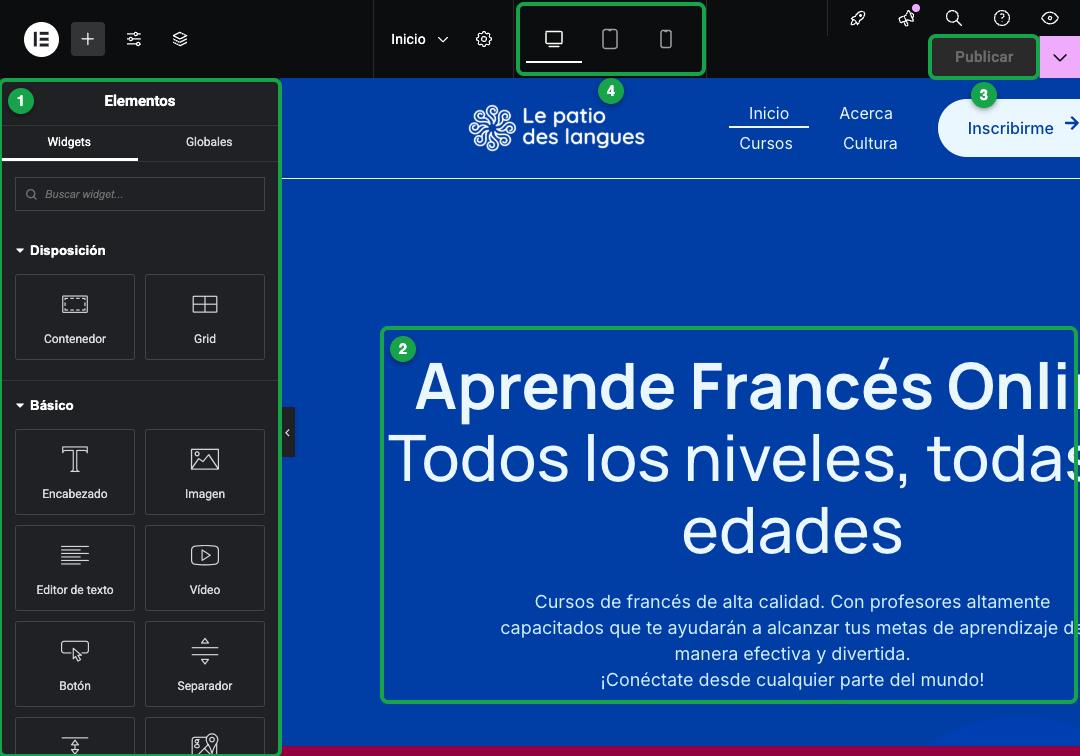Select the Editor de texto widget

coord(75,568)
